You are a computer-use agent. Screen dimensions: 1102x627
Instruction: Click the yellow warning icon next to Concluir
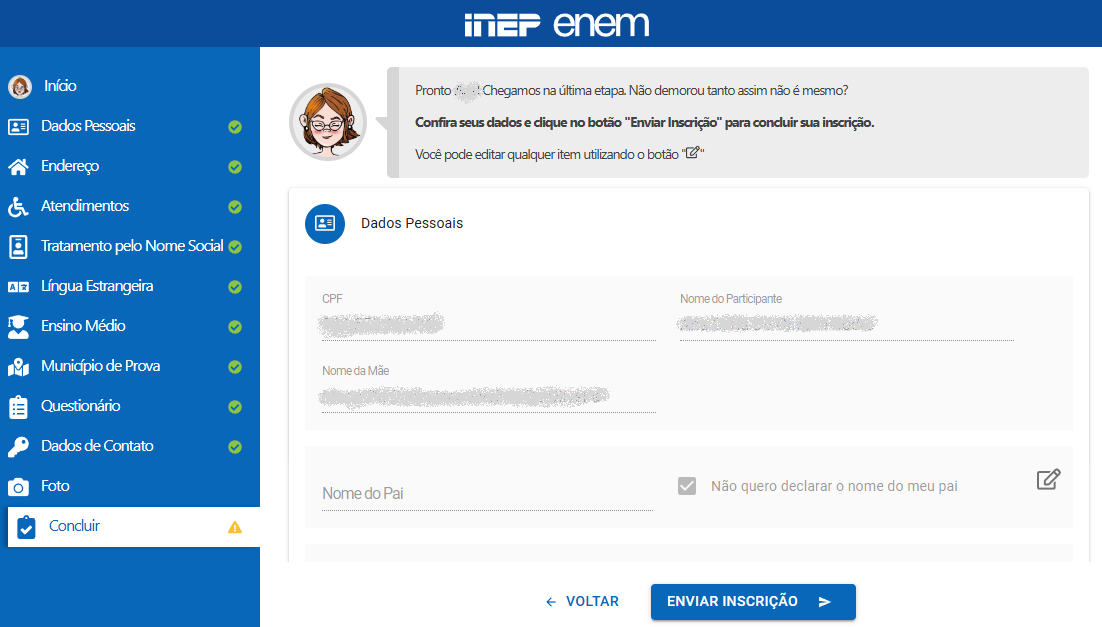(235, 527)
